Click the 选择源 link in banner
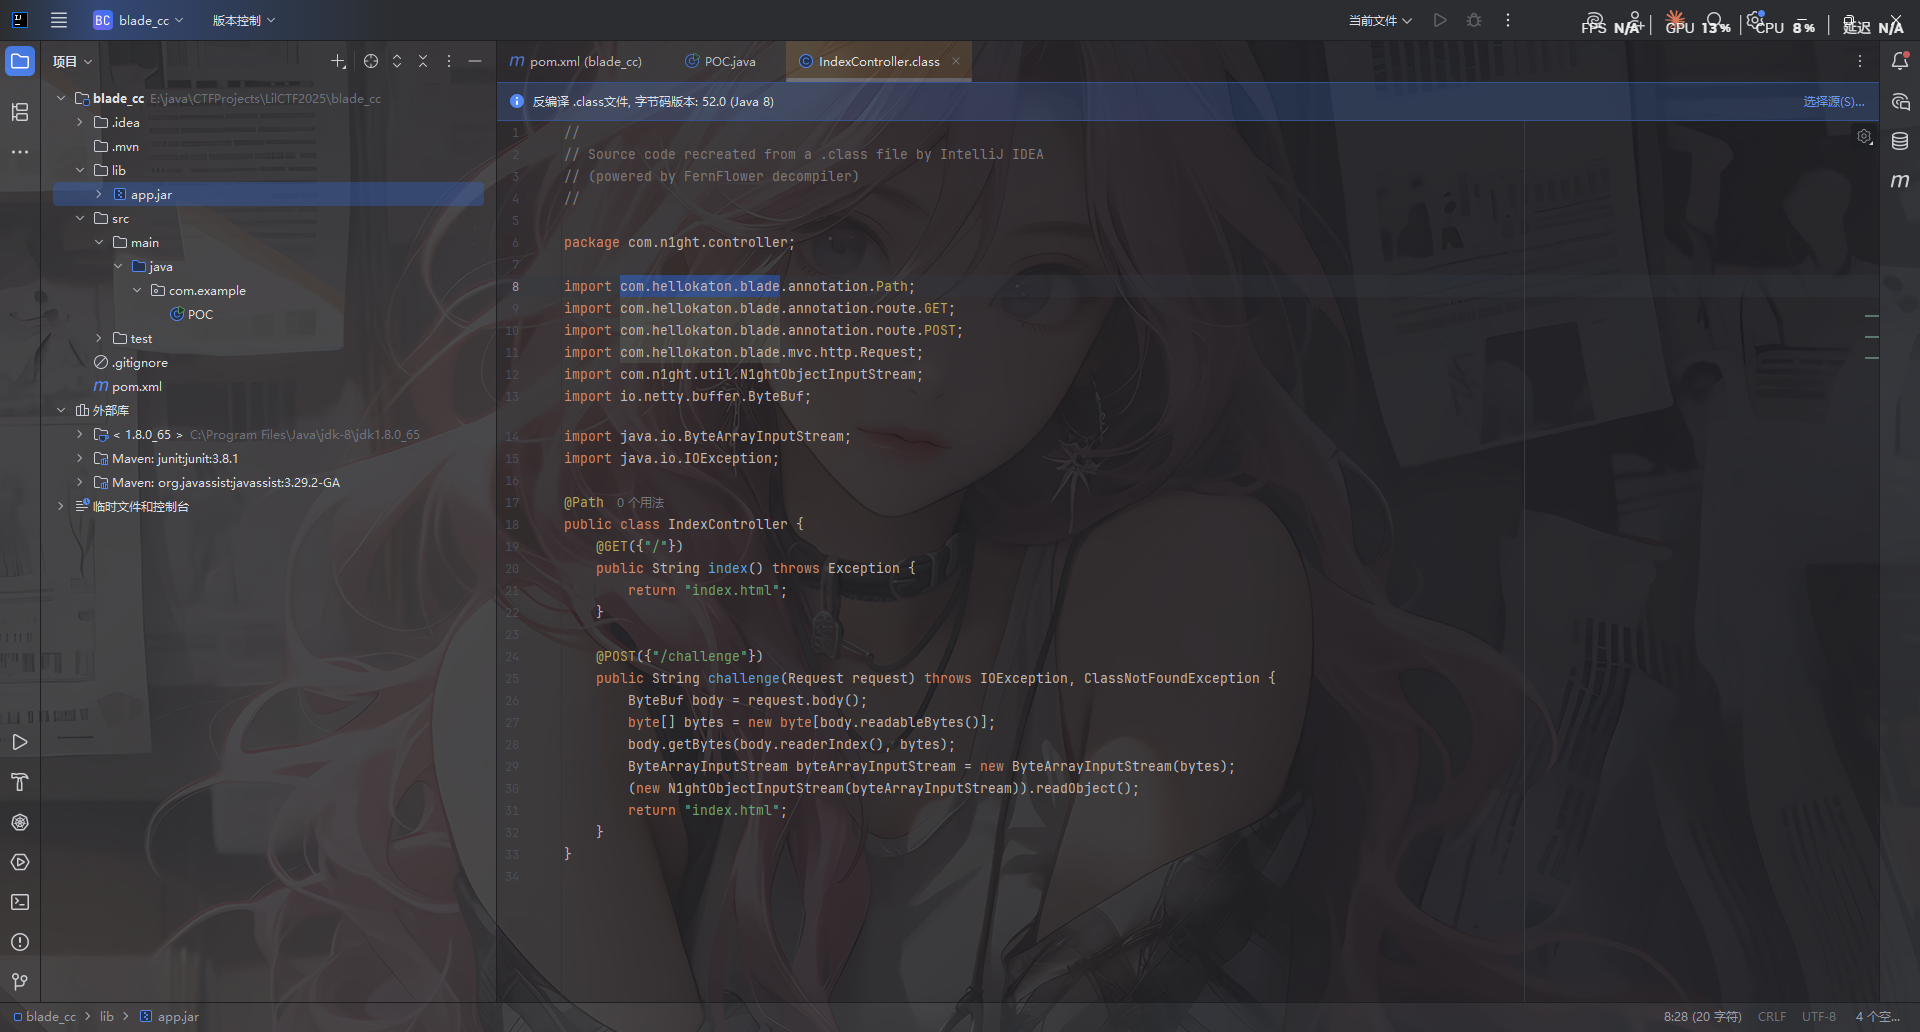 coord(1833,101)
